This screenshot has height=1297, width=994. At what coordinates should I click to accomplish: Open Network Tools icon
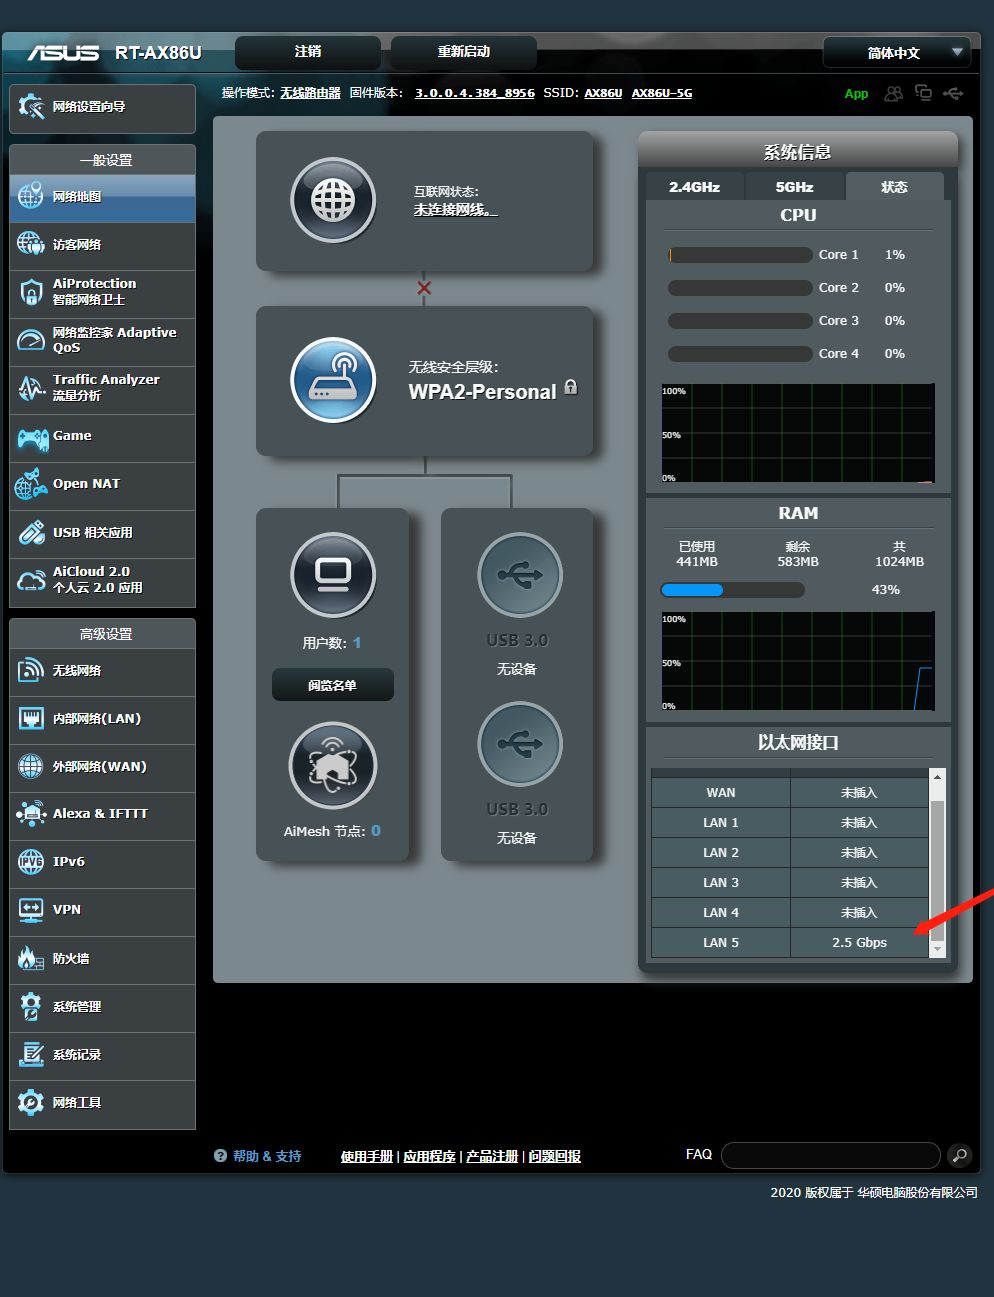click(30, 1102)
